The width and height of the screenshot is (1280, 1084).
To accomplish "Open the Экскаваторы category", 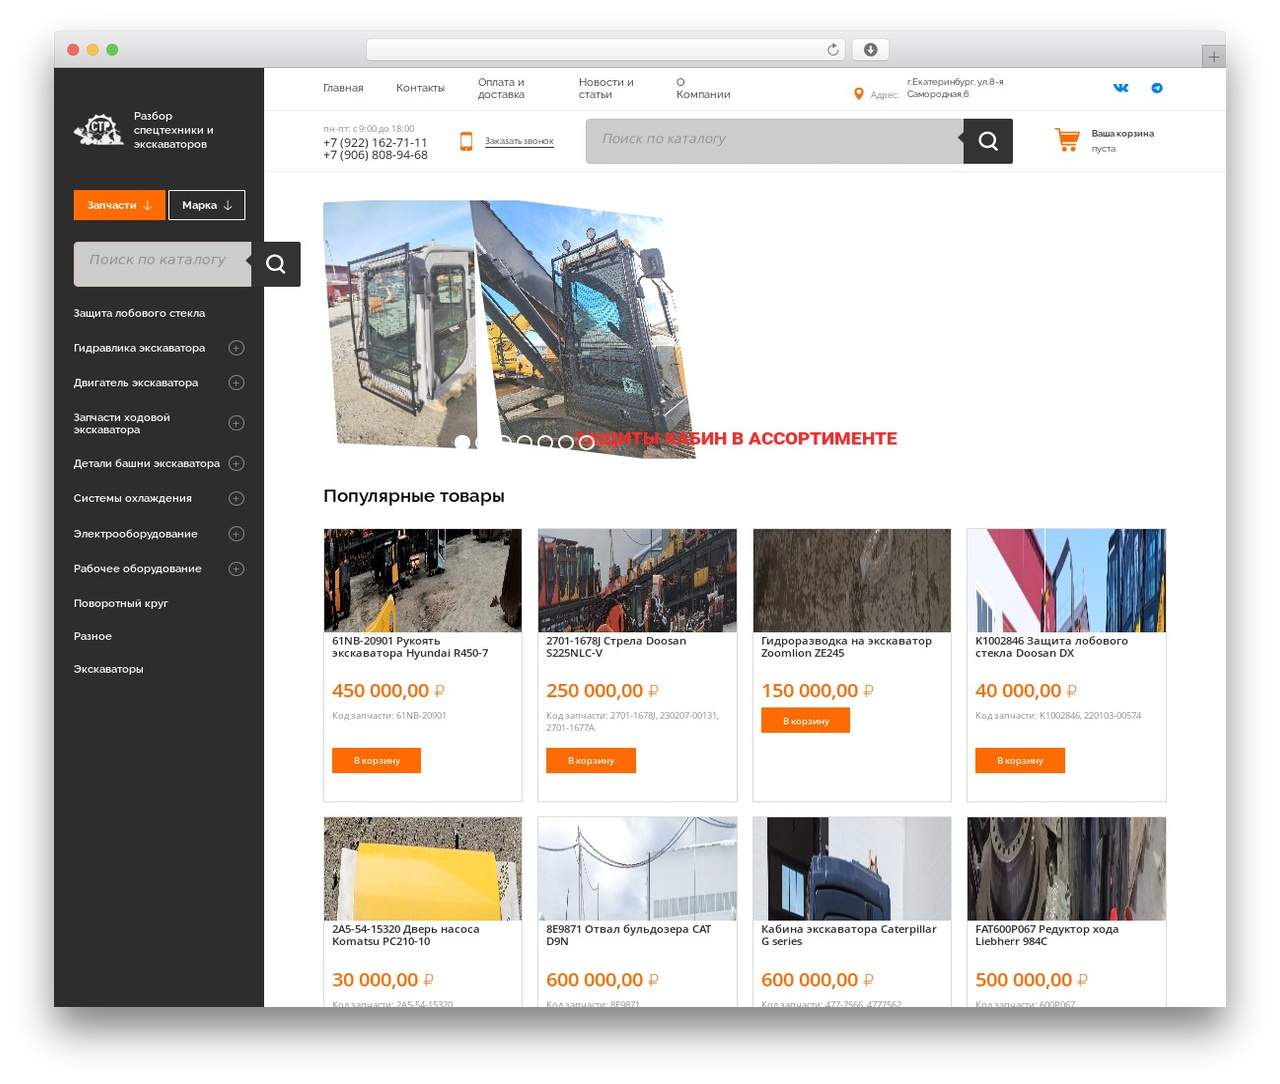I will 108,669.
